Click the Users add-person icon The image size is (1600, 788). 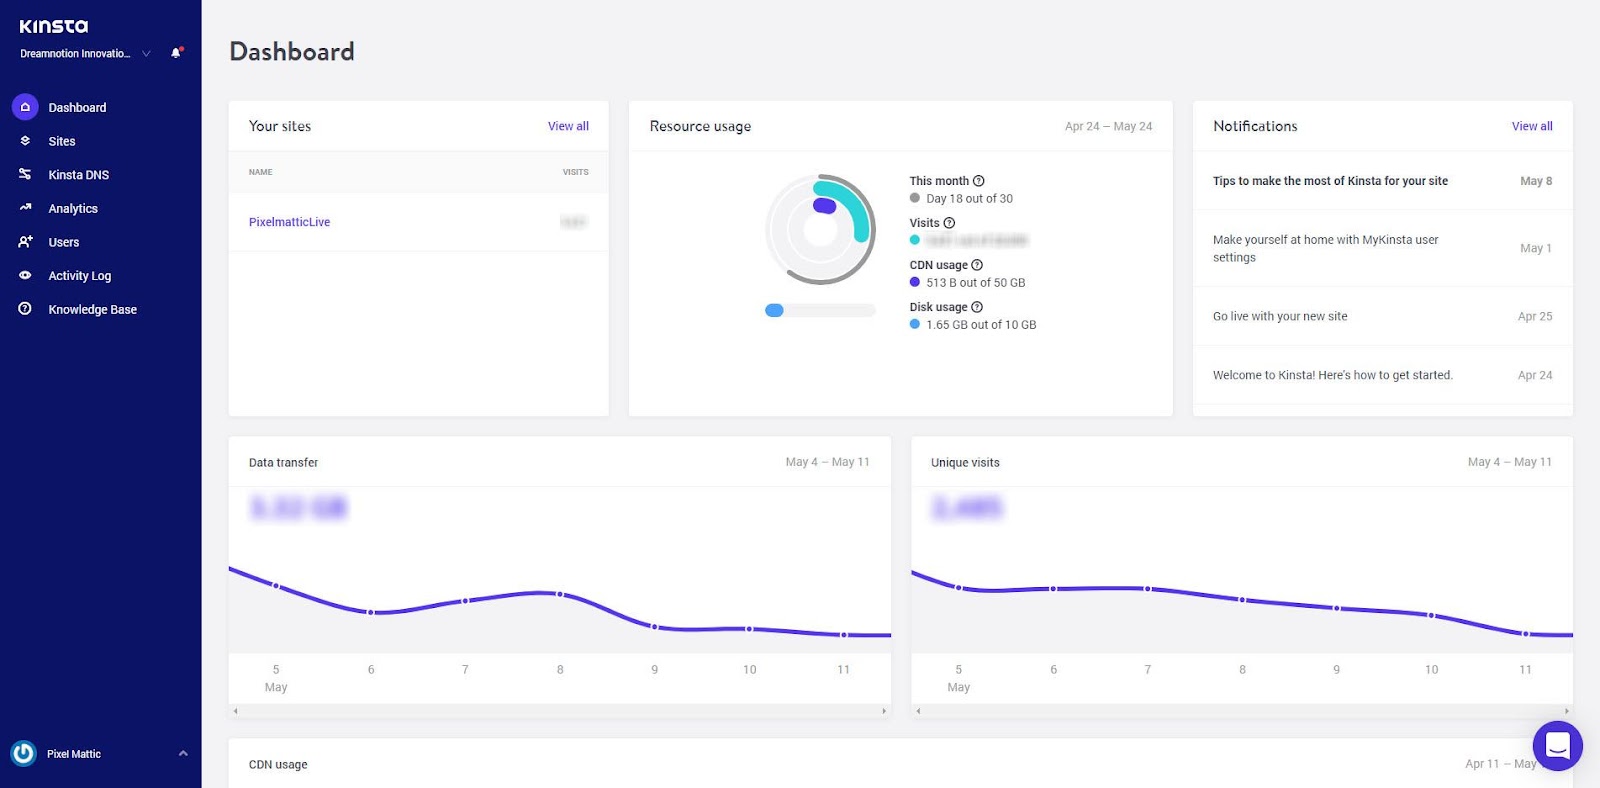click(25, 242)
